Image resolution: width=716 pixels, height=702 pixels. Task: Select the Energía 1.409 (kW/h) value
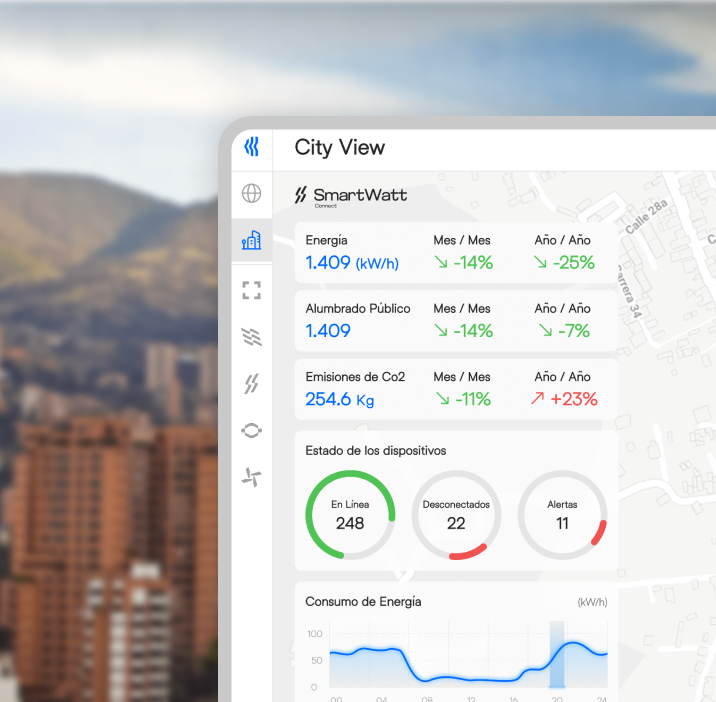click(x=352, y=263)
